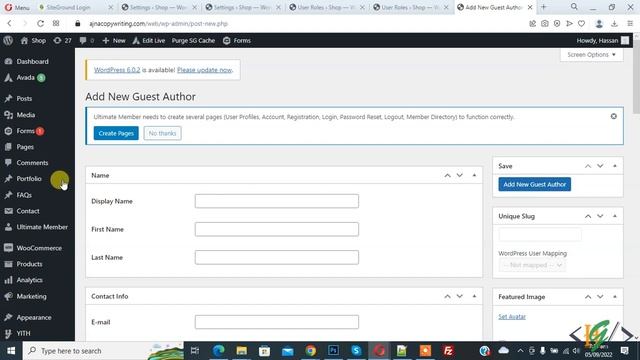The height and width of the screenshot is (360, 640).
Task: Open the browser downloads icon
Action: point(614,24)
